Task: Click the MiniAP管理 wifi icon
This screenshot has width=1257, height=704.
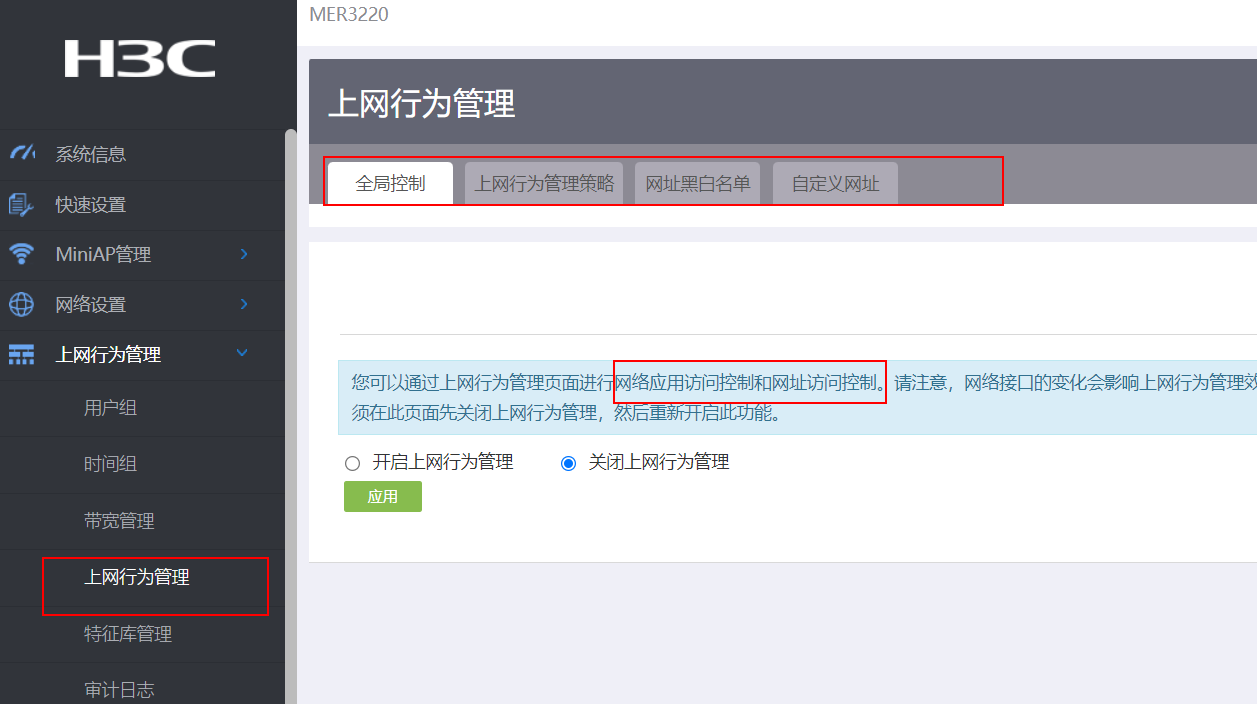Action: pos(21,254)
